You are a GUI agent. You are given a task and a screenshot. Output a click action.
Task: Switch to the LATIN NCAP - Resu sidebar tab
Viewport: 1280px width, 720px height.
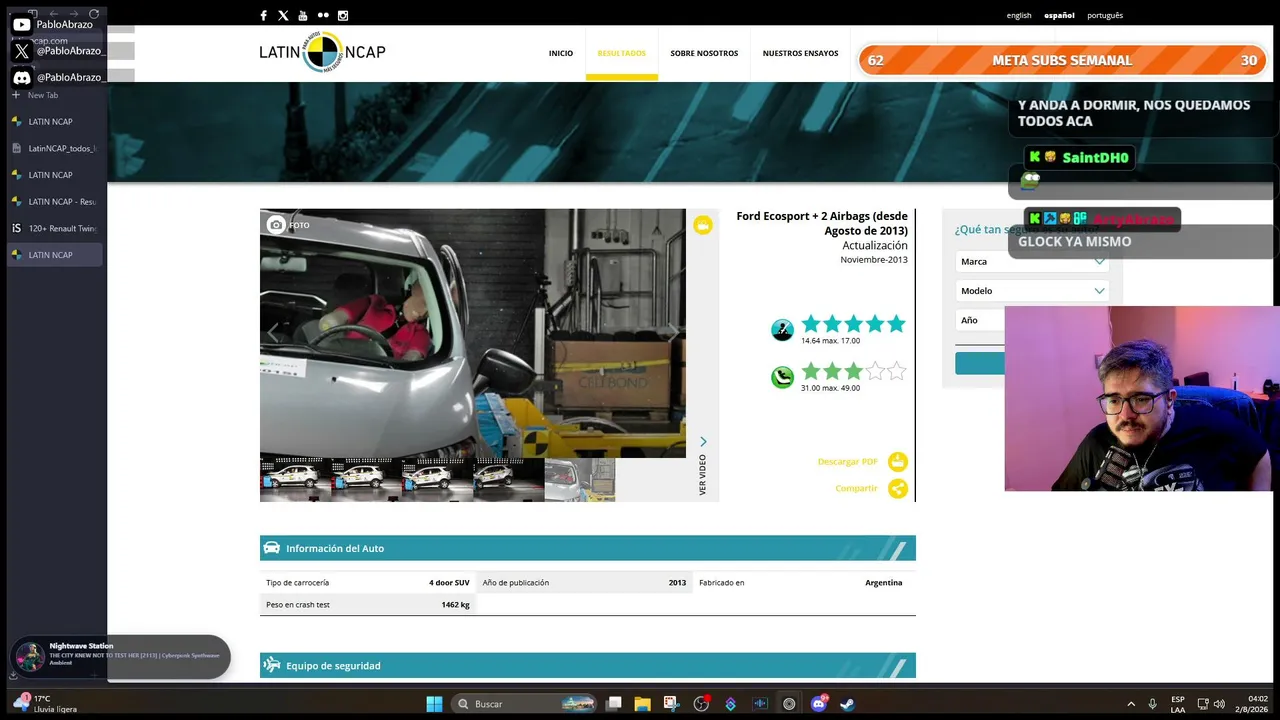(57, 202)
